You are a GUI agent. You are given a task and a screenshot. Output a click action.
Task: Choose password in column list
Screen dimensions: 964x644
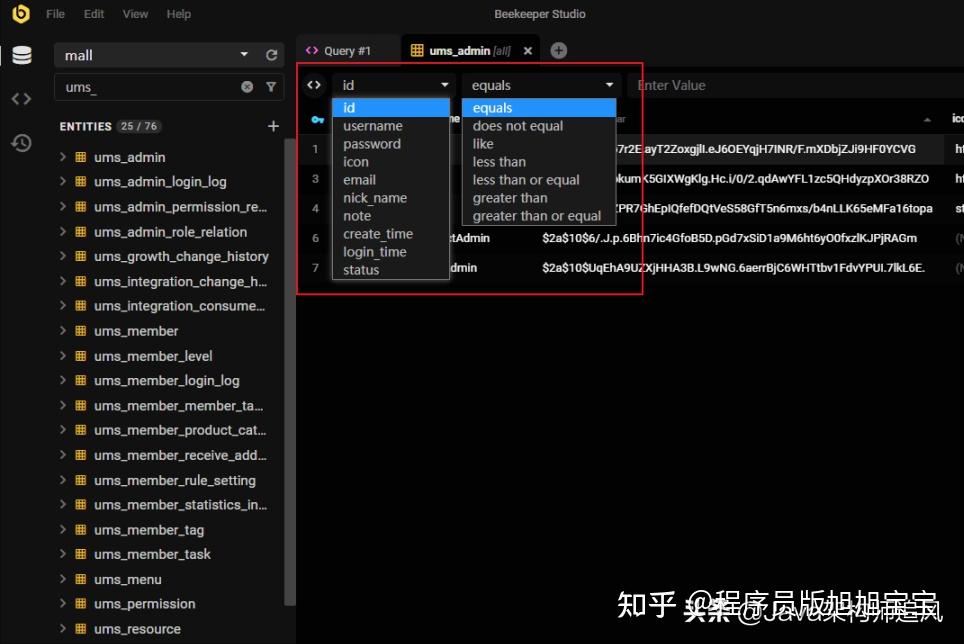pos(390,144)
